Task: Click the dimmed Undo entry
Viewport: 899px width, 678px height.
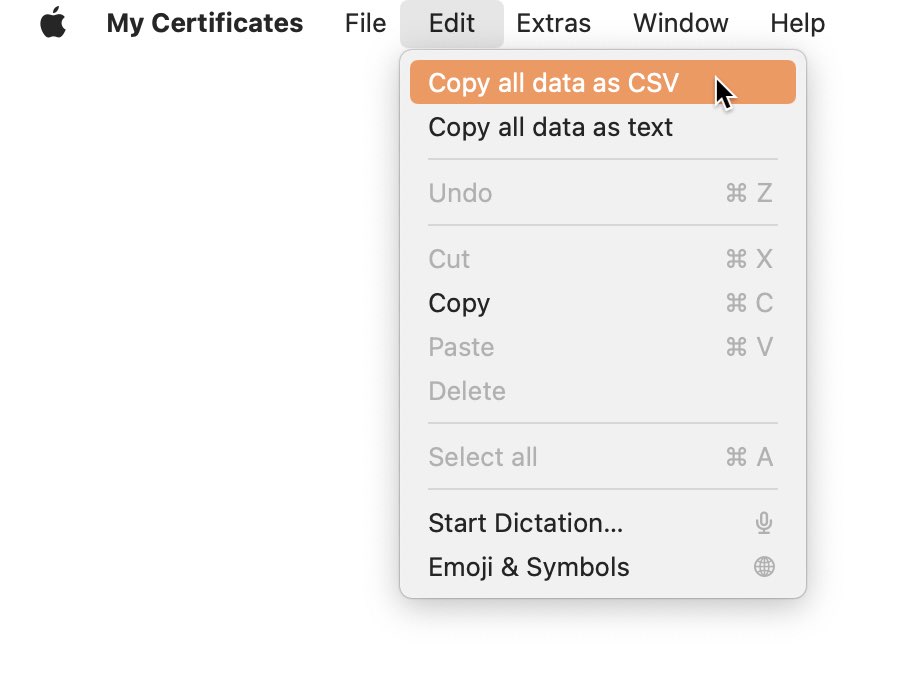Action: point(603,193)
